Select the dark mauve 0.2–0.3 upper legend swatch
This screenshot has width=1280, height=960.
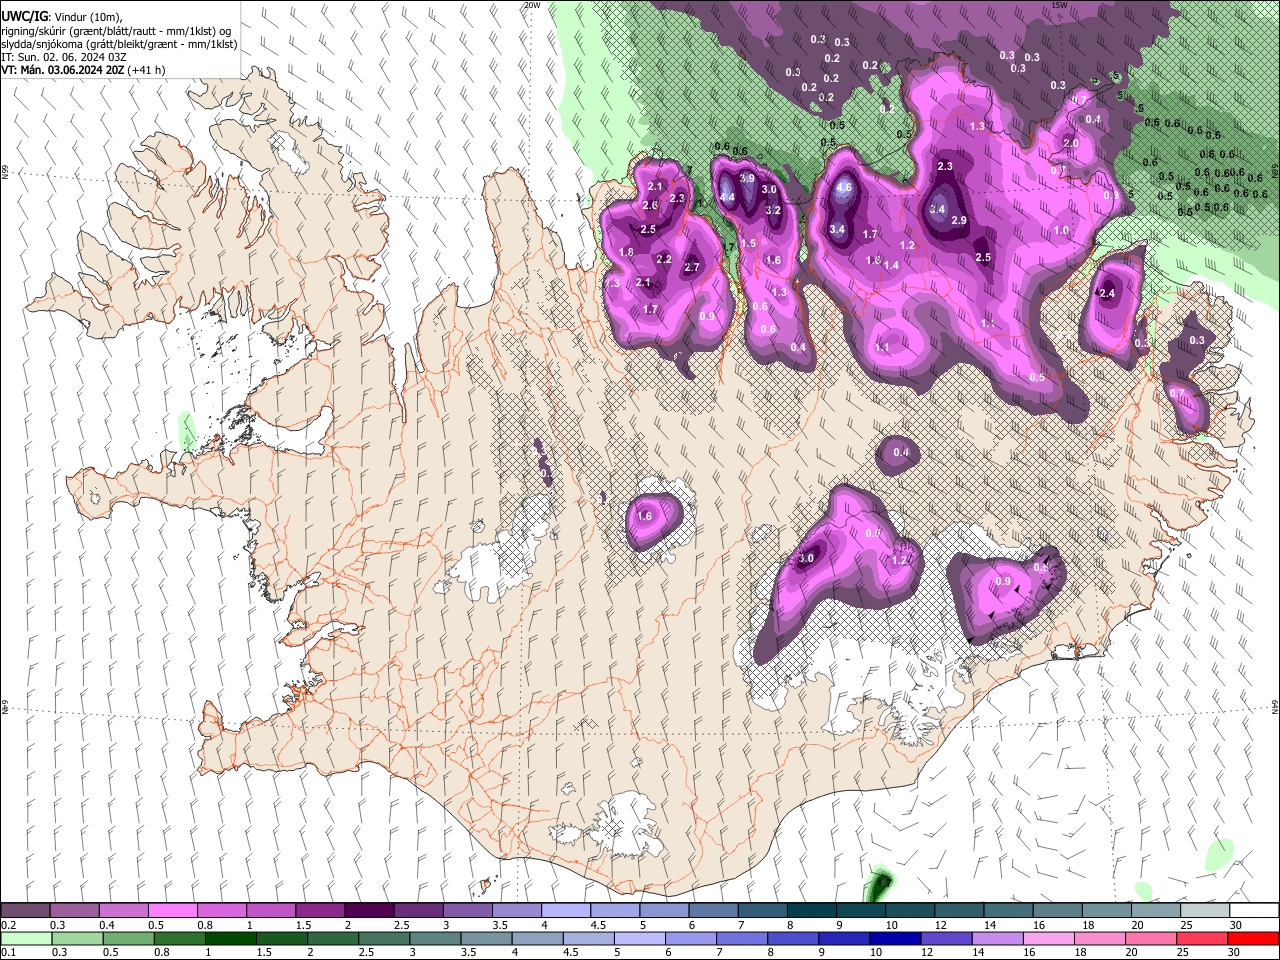[25, 911]
